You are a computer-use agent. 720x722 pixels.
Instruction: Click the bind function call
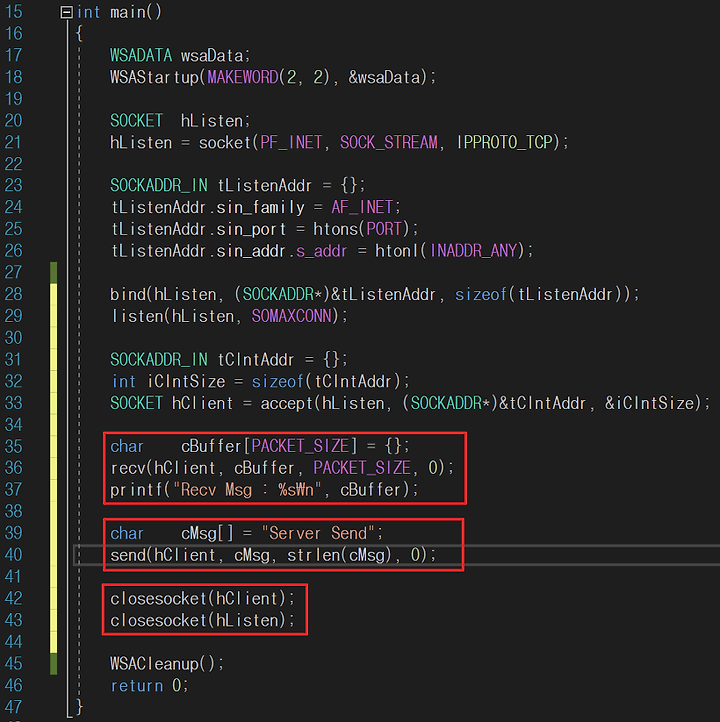tap(128, 294)
